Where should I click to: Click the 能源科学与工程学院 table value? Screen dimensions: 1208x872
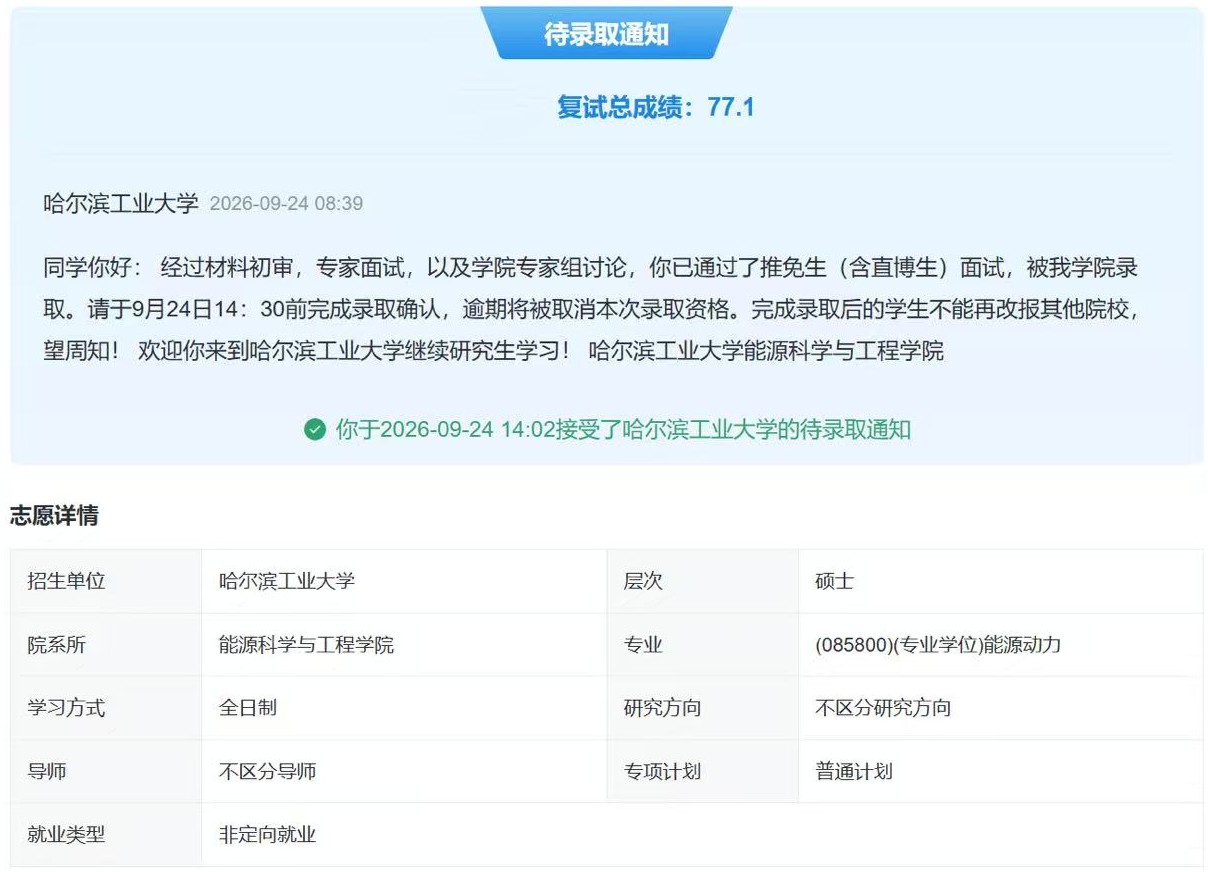click(306, 645)
